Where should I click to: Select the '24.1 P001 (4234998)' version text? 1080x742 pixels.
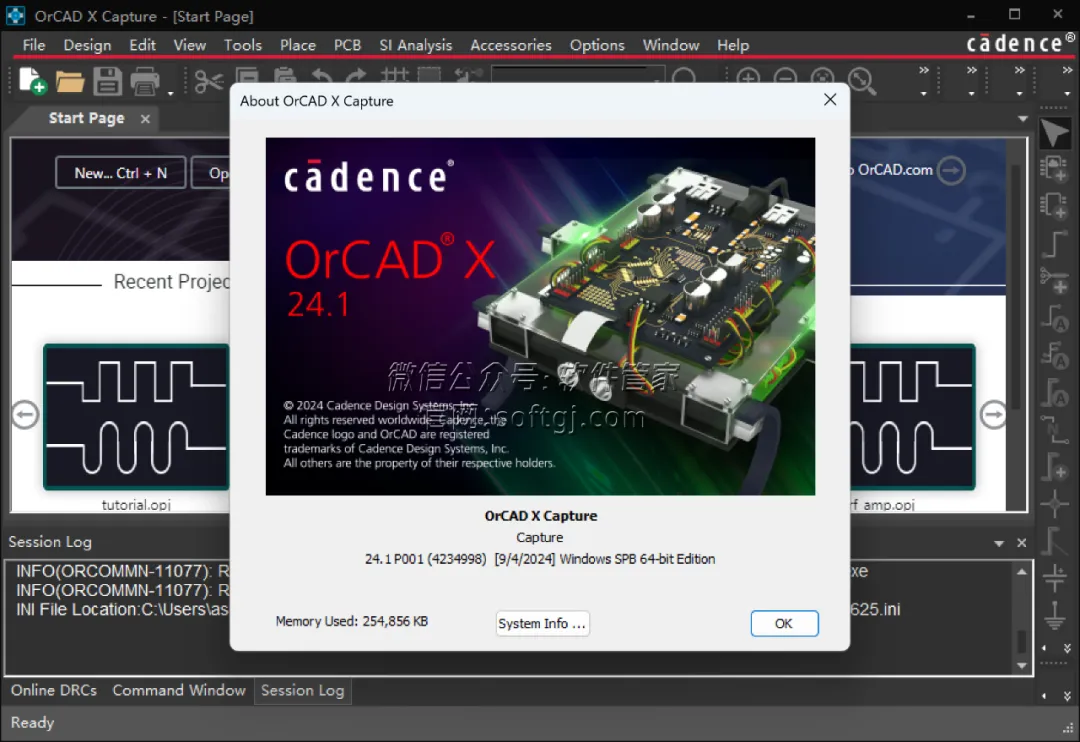point(426,559)
